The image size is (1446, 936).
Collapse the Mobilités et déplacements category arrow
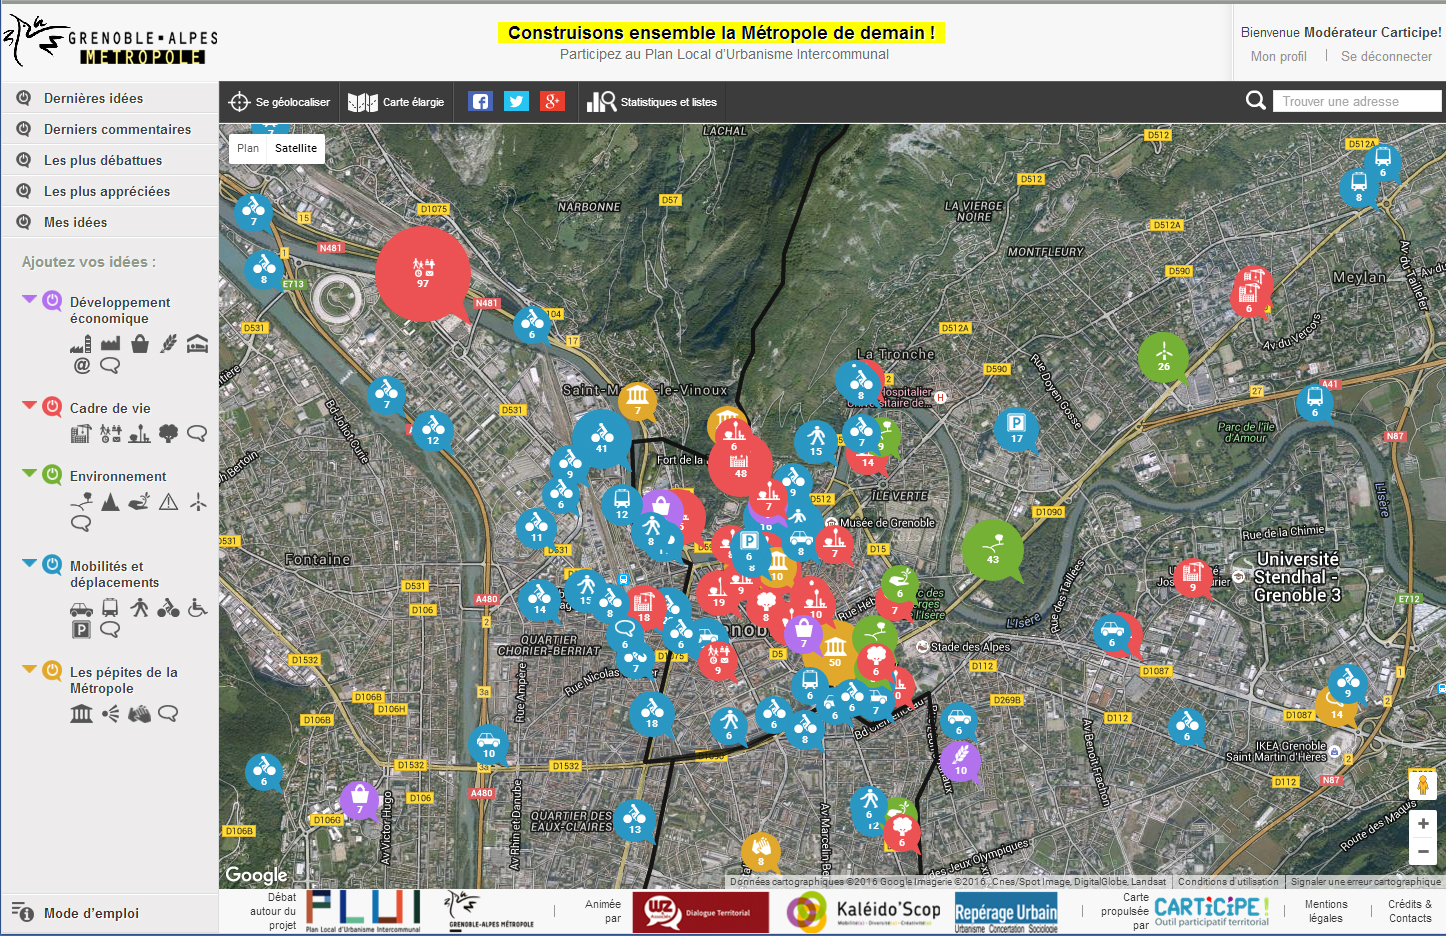coord(29,563)
